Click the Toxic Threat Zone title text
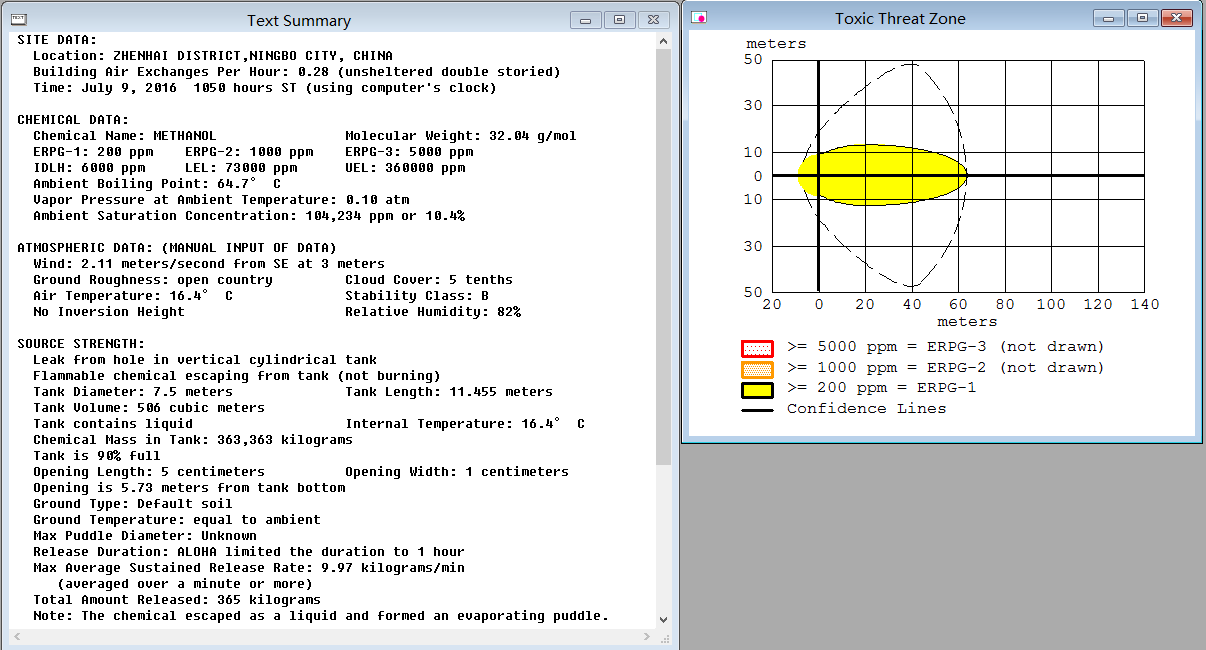The height and width of the screenshot is (650, 1206). click(900, 18)
